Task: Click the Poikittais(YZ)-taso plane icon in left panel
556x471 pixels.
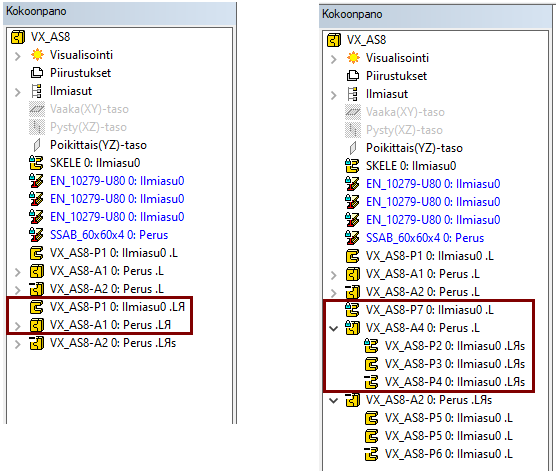Action: pos(37,145)
